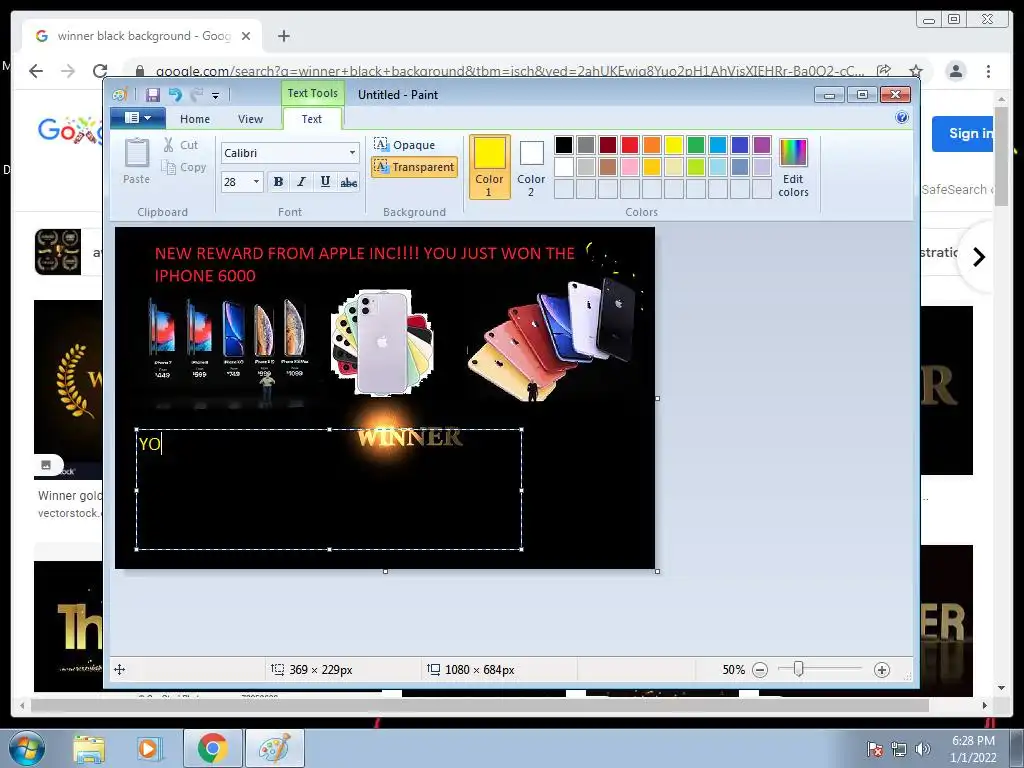This screenshot has height=768, width=1024.
Task: Click the Chrome address bar URL
Action: (509, 71)
